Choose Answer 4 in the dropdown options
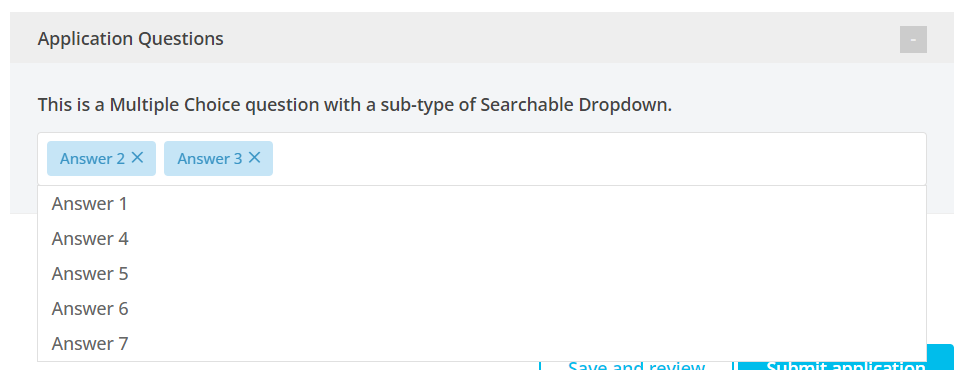This screenshot has width=955, height=370. pos(482,238)
